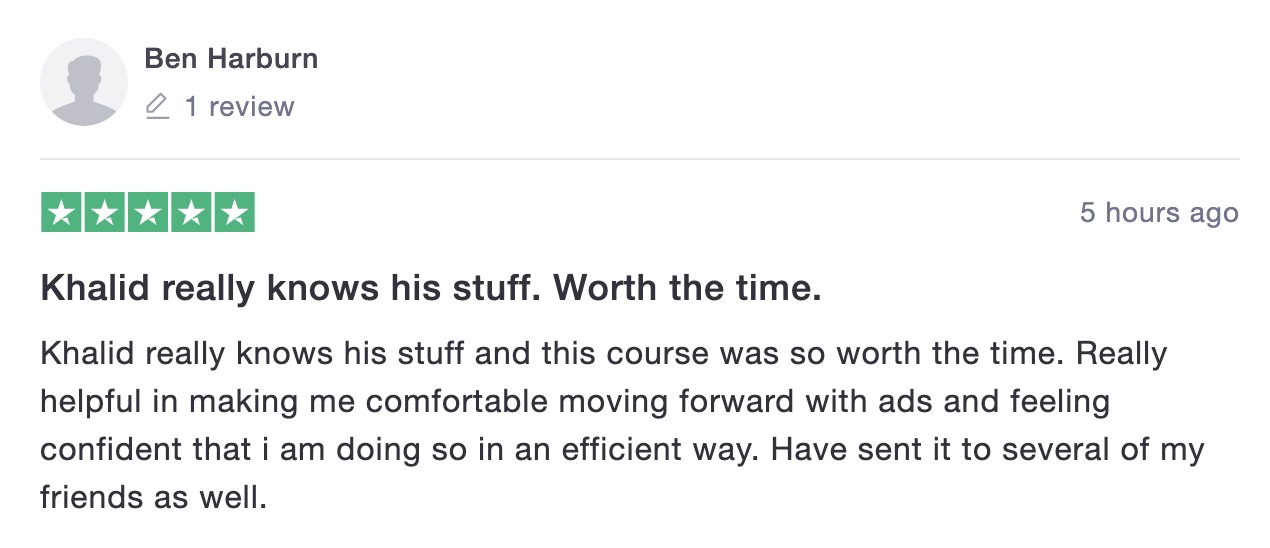Screen dimensions: 1270x548
Task: Click the first line of the review body
Action: pyautogui.click(x=604, y=354)
